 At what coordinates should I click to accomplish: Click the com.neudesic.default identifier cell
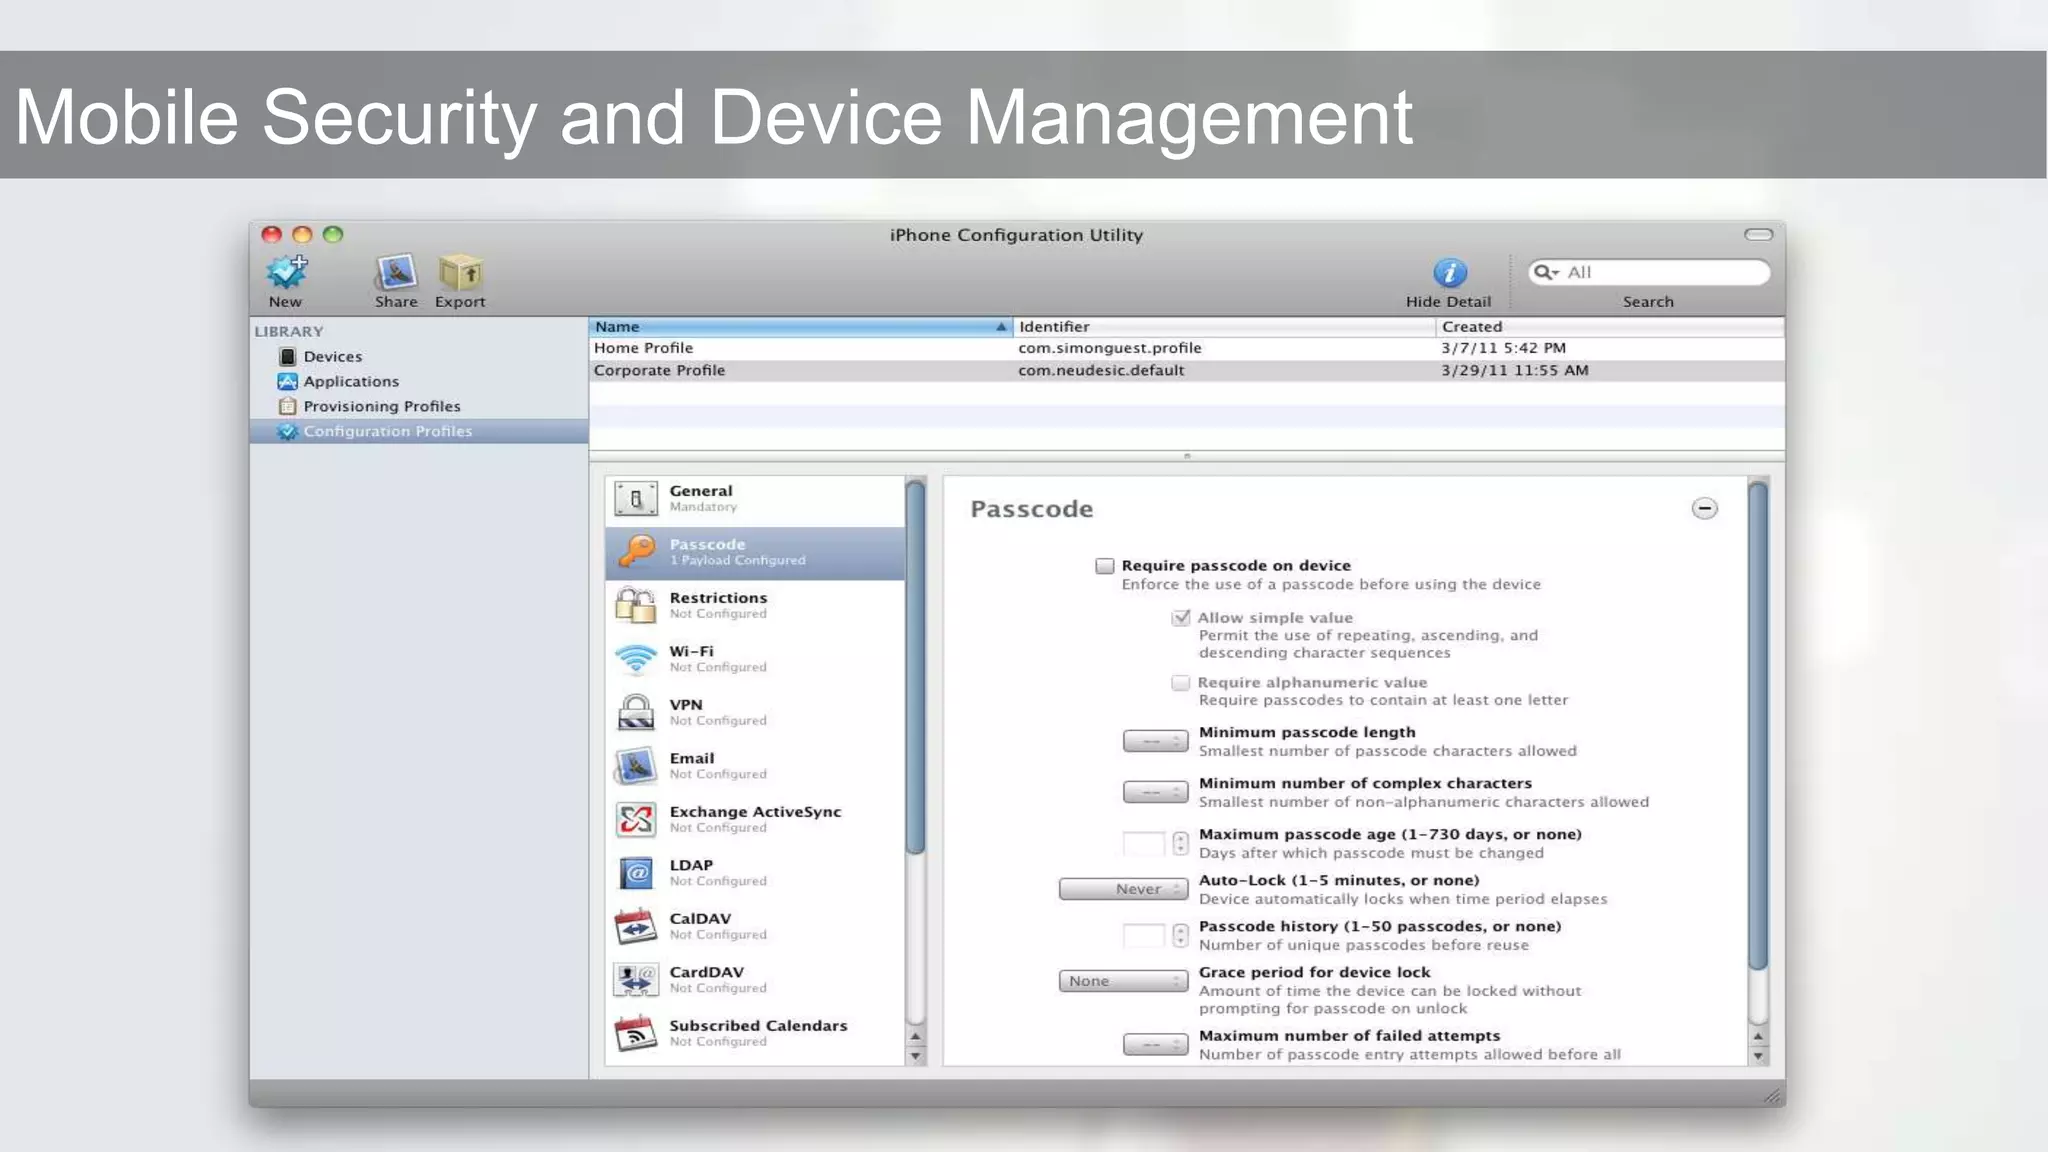1101,370
